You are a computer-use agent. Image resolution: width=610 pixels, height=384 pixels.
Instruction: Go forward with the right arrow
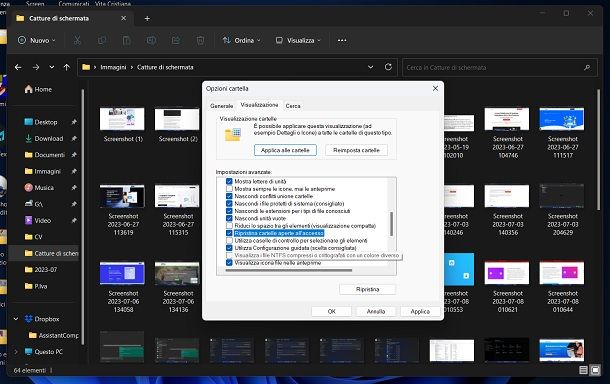pyautogui.click(x=36, y=67)
